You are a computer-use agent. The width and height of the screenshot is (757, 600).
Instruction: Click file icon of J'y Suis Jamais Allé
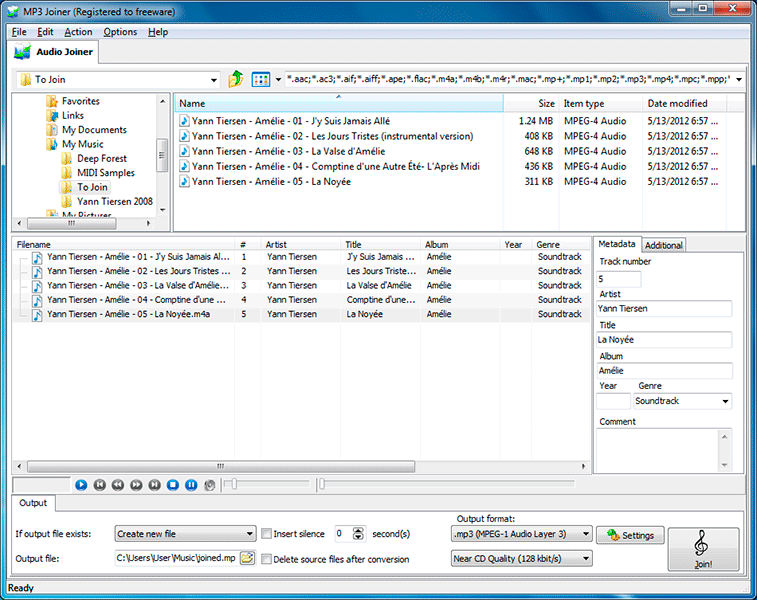point(184,121)
